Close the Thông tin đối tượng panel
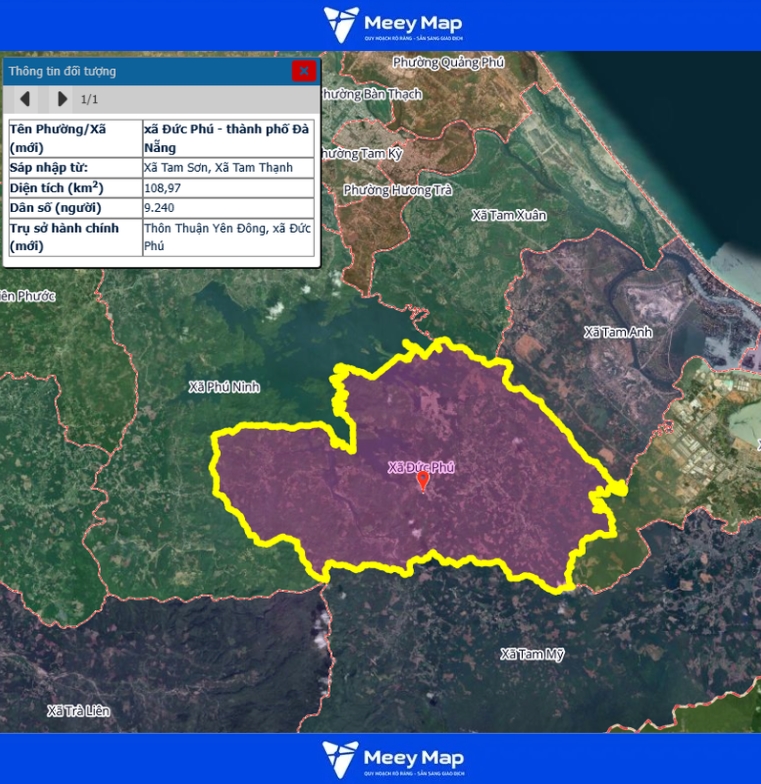761x784 pixels. (303, 71)
